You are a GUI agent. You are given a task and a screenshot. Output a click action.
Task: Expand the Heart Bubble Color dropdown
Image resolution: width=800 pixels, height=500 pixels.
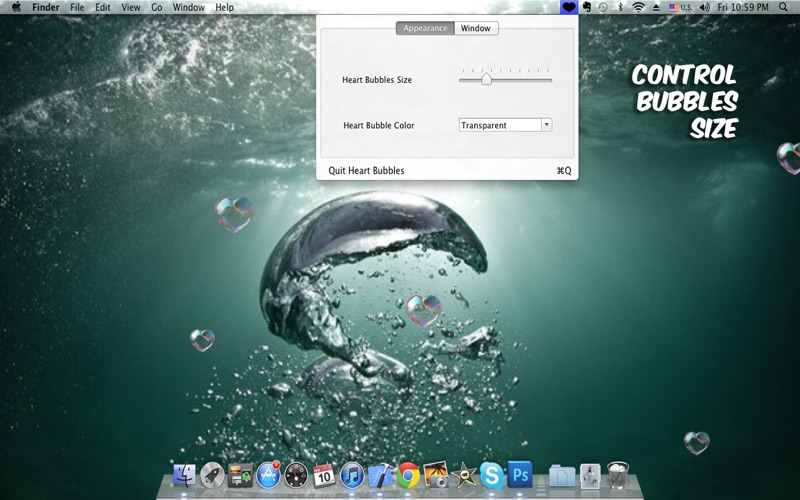[x=546, y=125]
